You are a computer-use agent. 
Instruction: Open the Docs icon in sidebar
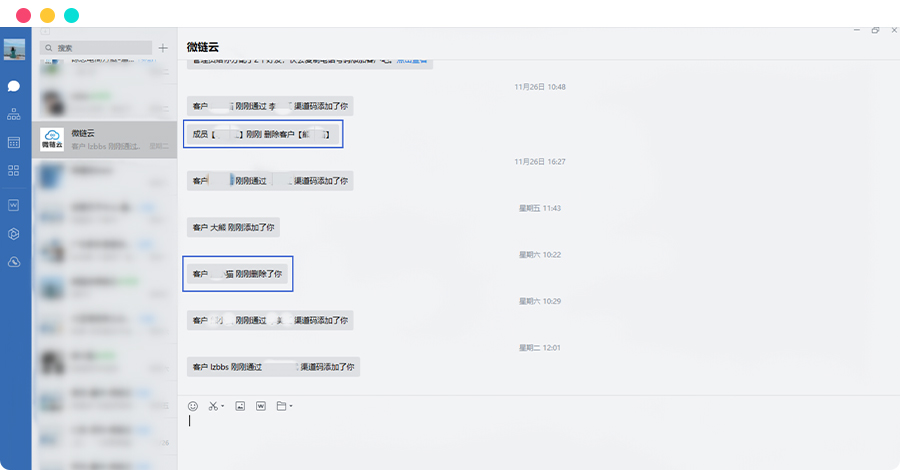pyautogui.click(x=14, y=205)
